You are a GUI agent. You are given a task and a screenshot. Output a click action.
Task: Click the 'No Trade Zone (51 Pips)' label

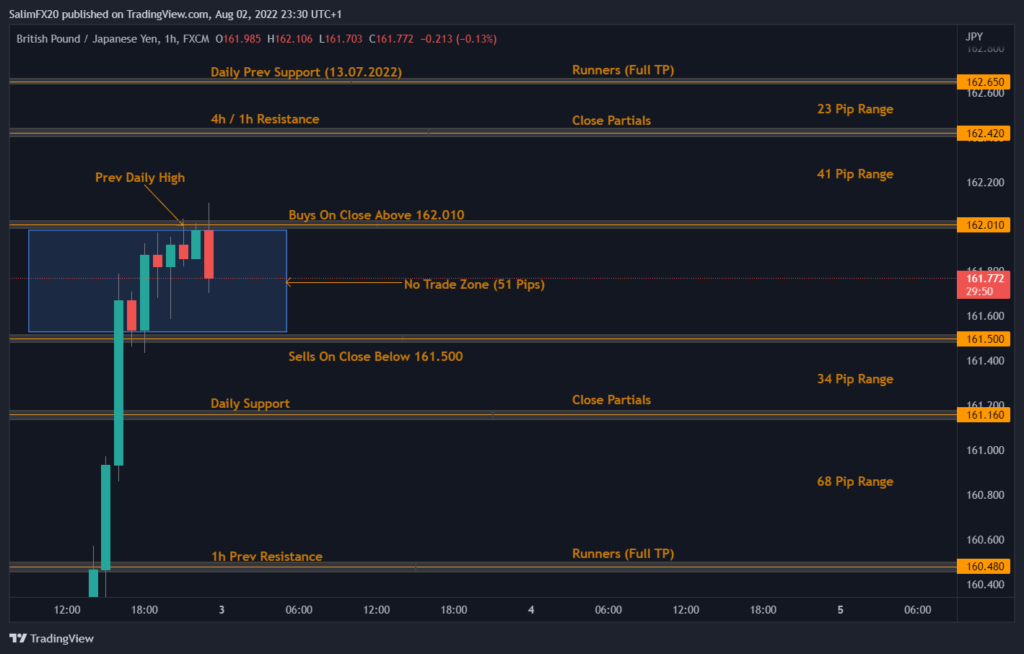[x=474, y=284]
